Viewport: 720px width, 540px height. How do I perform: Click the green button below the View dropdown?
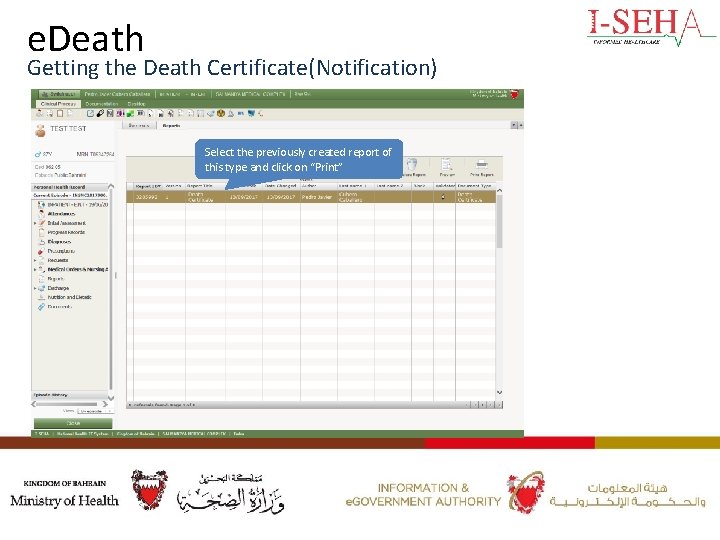(x=73, y=423)
